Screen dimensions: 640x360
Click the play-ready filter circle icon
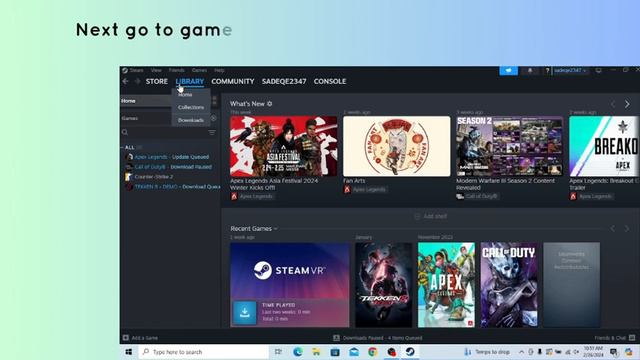click(213, 118)
